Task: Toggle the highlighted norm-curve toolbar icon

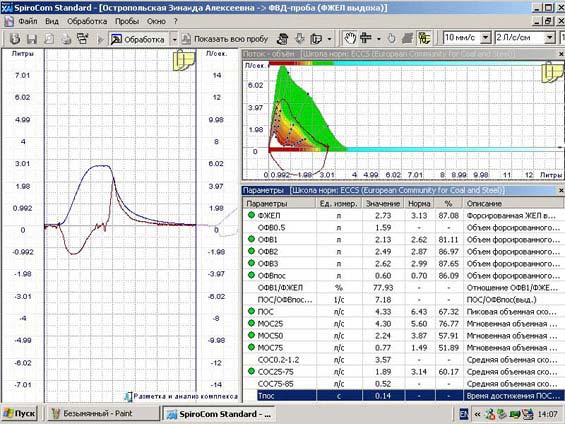Action: (x=424, y=38)
